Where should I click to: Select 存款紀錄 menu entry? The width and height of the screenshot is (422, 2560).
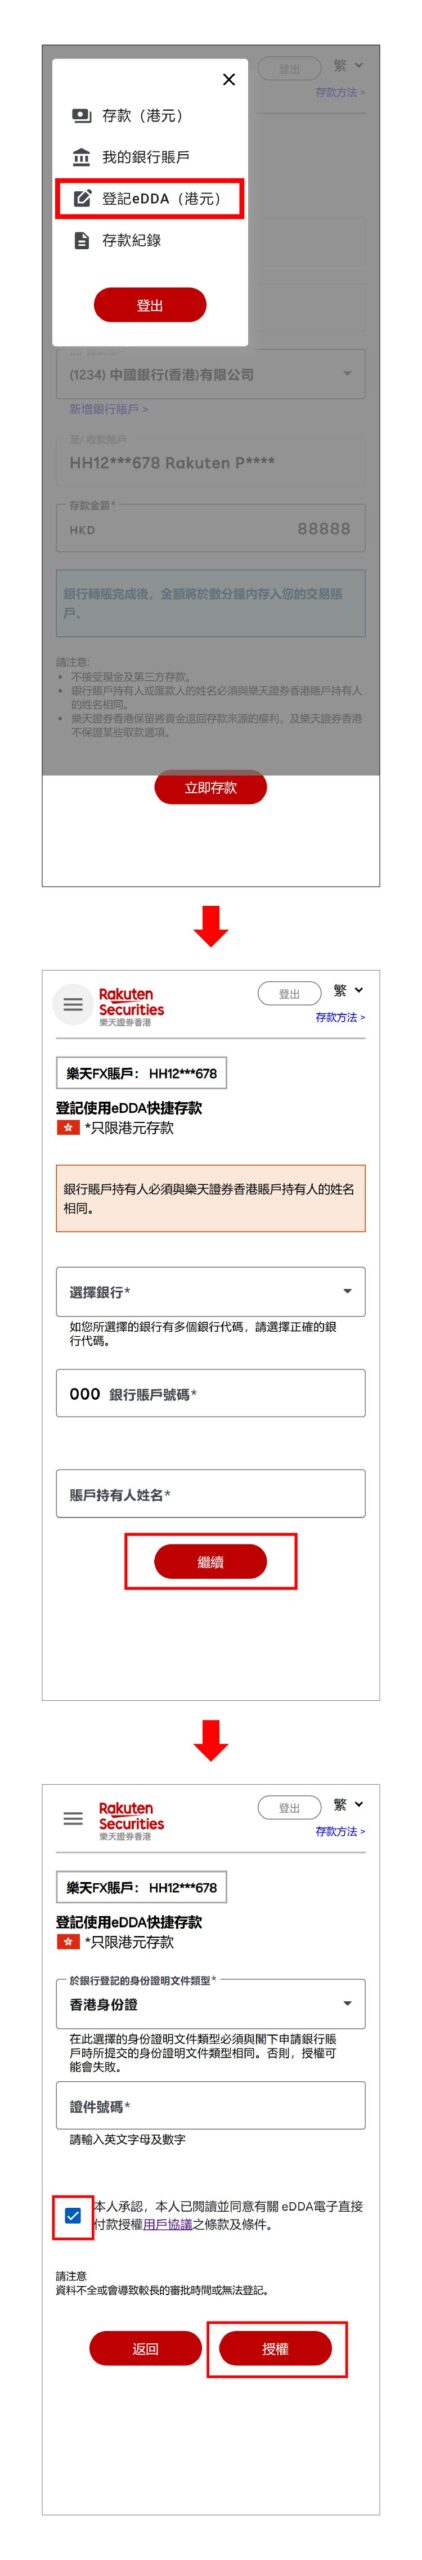click(131, 240)
